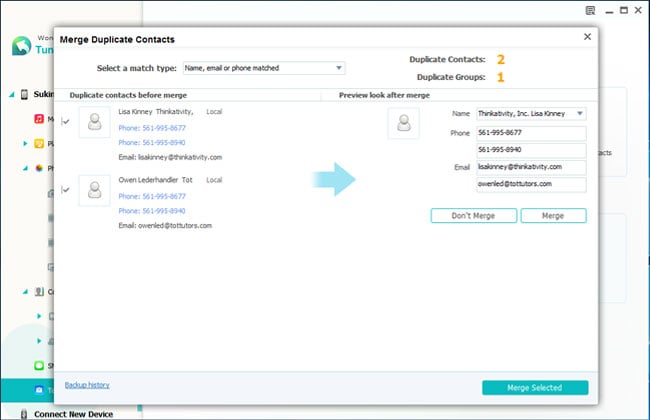Screen dimensions: 650x420
Task: Click Lisa Kinney's phone 561-995-8677
Action: pos(152,128)
